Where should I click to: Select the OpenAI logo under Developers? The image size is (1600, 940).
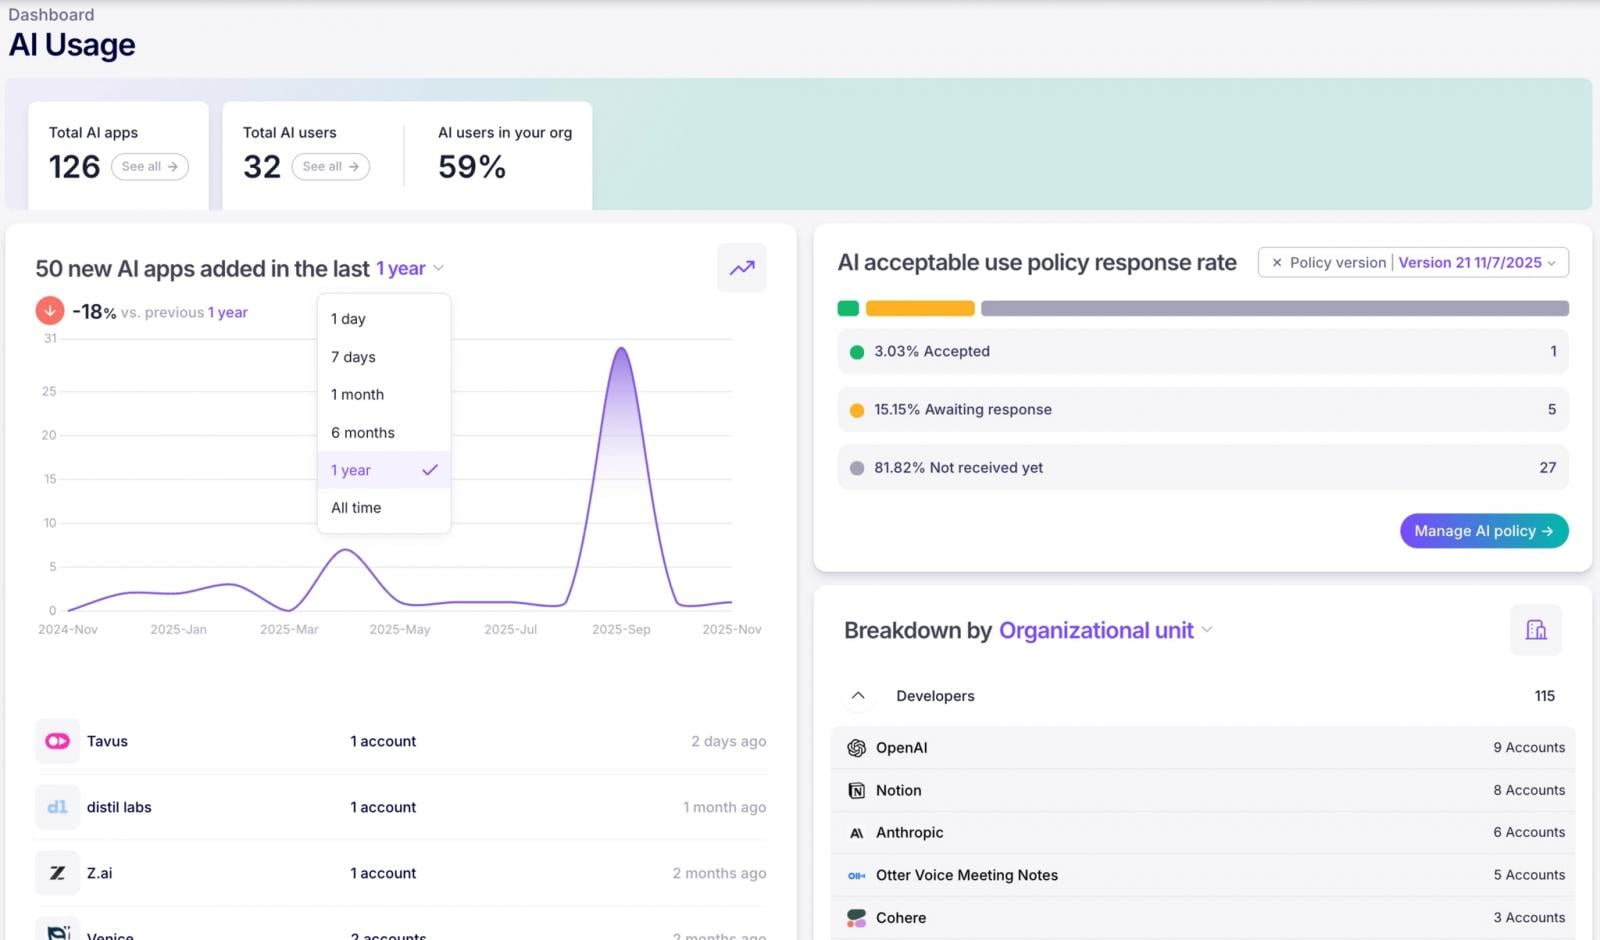[x=856, y=747]
